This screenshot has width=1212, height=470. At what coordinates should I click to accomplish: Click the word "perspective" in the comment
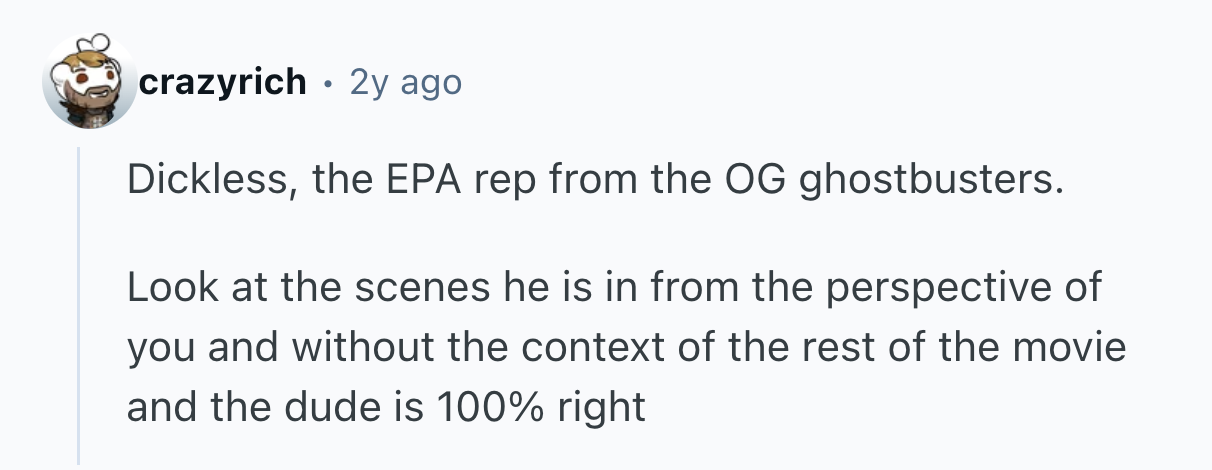[x=925, y=288]
